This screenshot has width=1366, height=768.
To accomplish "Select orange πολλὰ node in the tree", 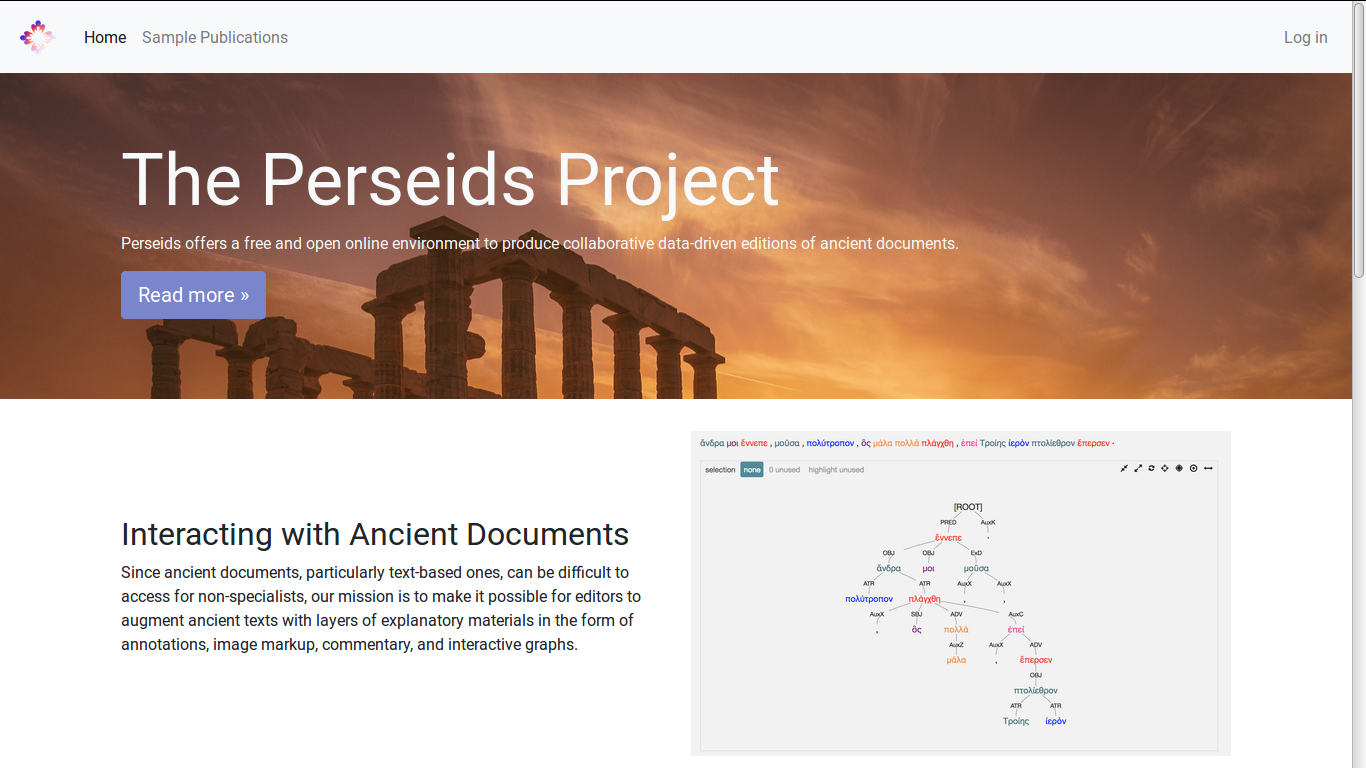I will [956, 630].
